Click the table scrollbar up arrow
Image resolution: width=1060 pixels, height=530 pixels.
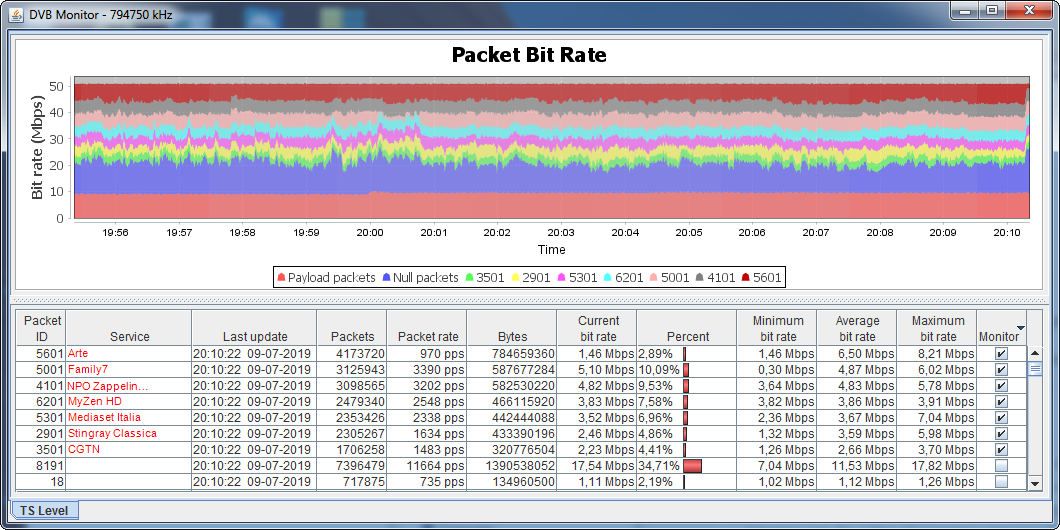pos(1035,354)
